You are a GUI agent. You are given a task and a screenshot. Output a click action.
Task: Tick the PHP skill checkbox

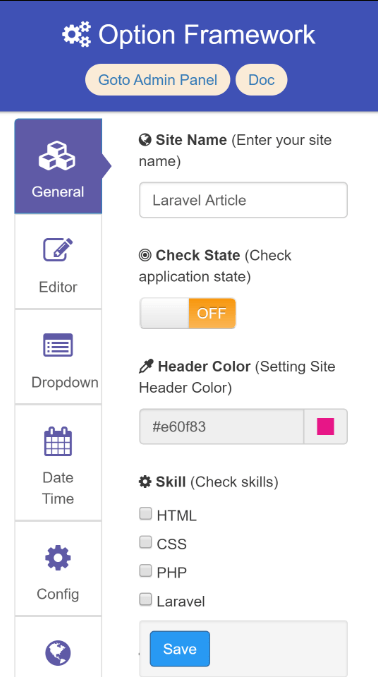tap(146, 570)
